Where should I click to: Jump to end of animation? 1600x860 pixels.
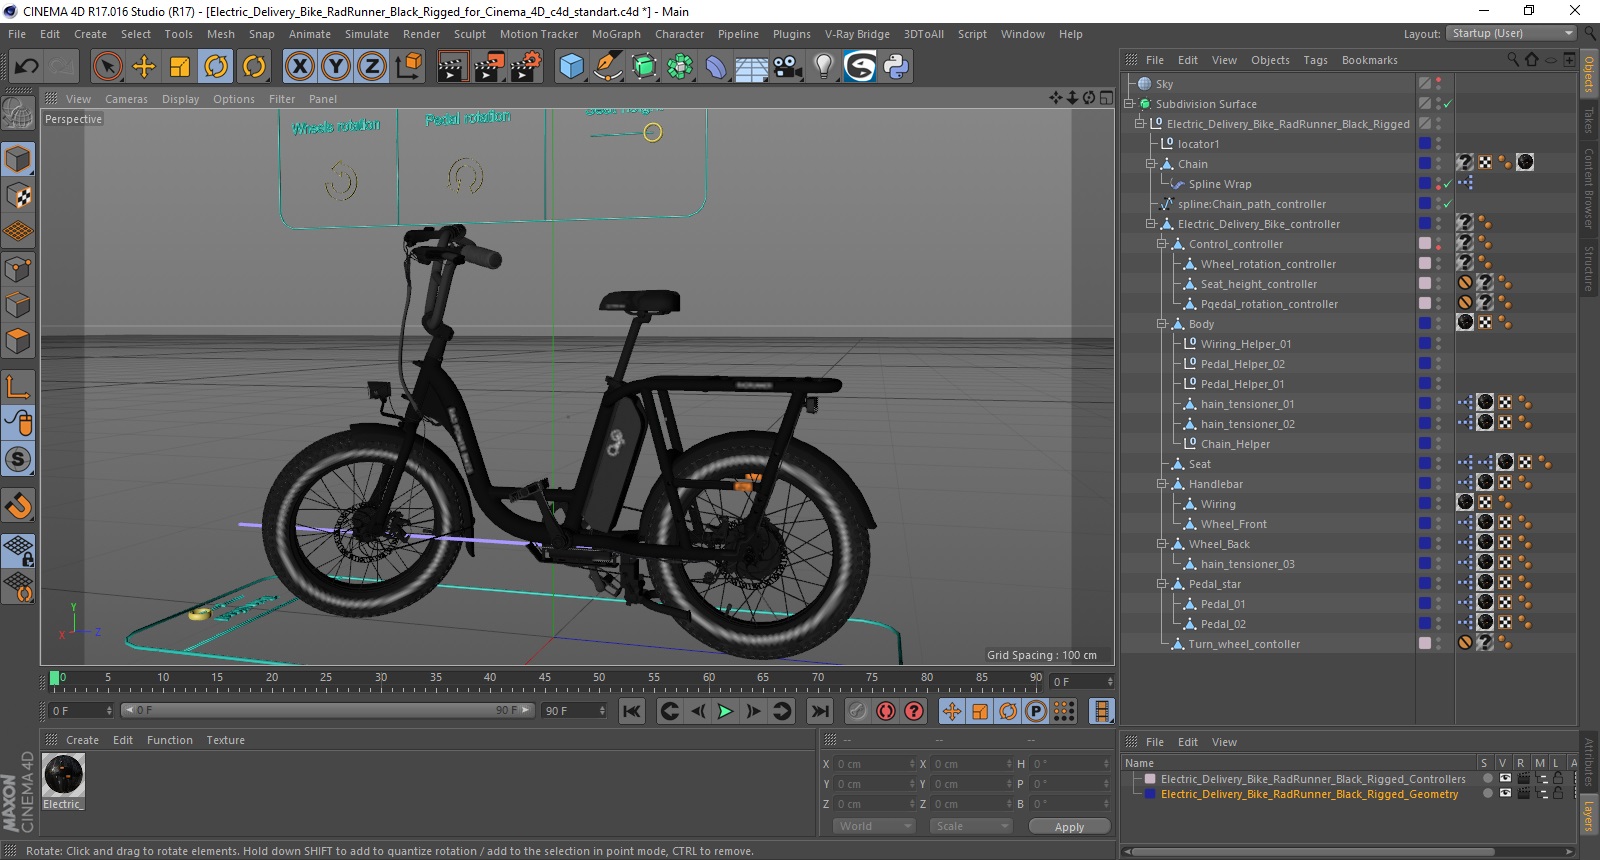coord(820,711)
